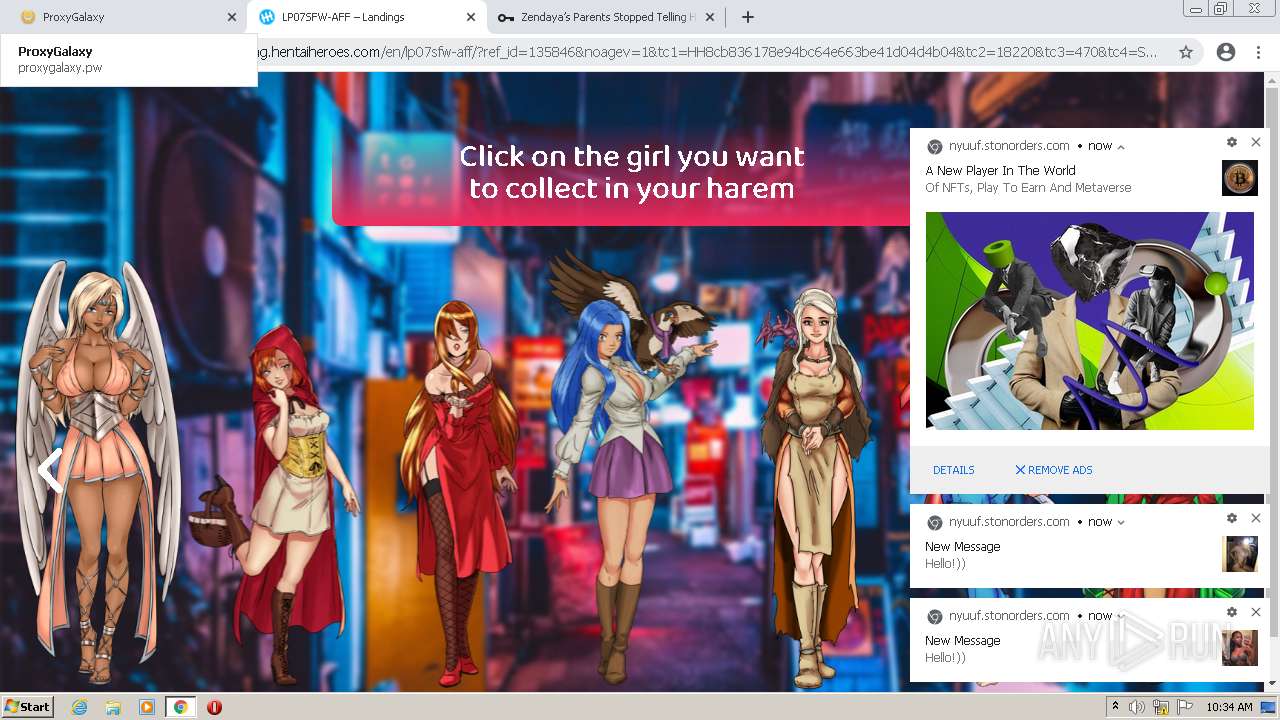The height and width of the screenshot is (720, 1280).
Task: Click the red Opera-style taskbar icon
Action: (x=214, y=707)
